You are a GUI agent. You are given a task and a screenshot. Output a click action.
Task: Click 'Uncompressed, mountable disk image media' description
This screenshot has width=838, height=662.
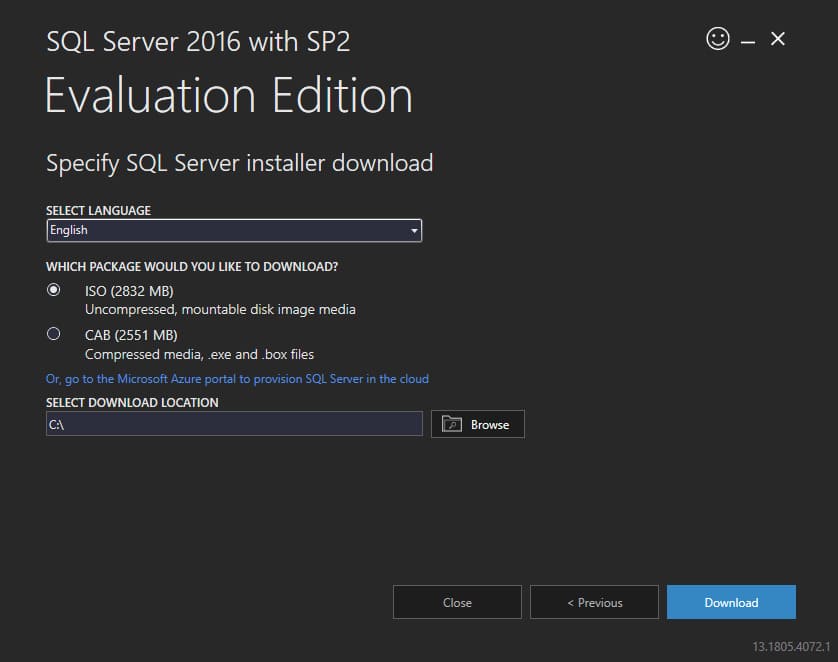click(220, 310)
